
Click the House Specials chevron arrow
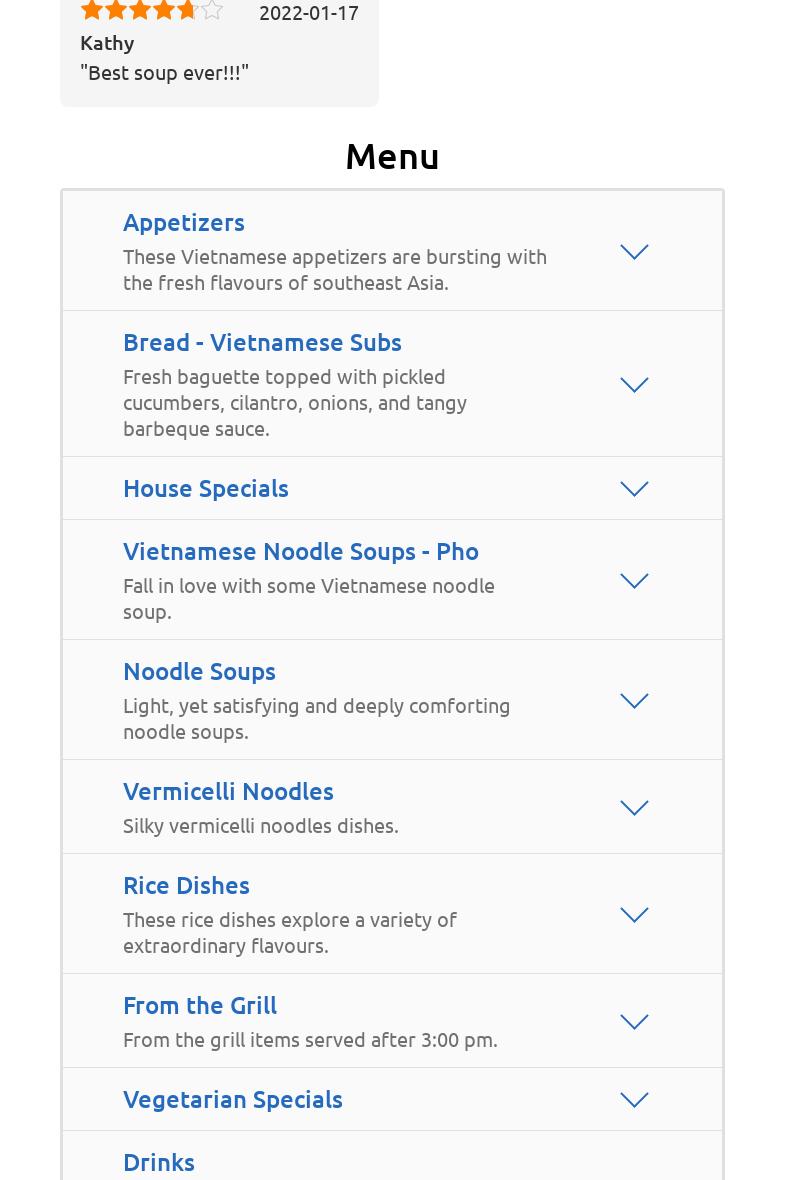pyautogui.click(x=634, y=489)
